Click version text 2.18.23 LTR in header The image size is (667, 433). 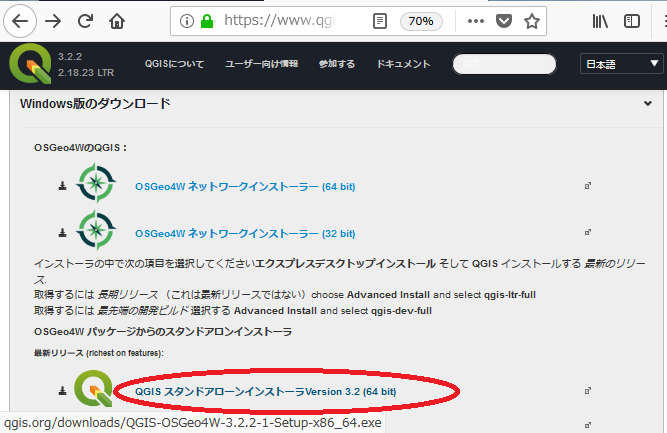point(86,73)
